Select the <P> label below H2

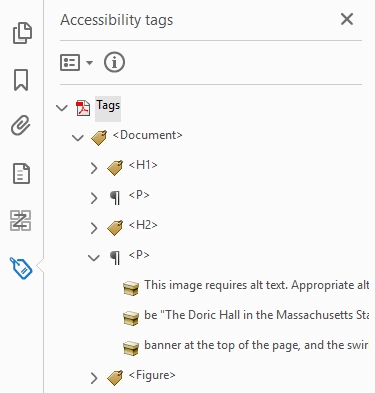(x=139, y=255)
